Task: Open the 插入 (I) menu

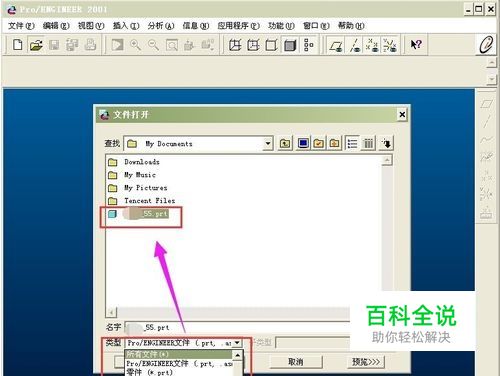Action: pos(126,26)
